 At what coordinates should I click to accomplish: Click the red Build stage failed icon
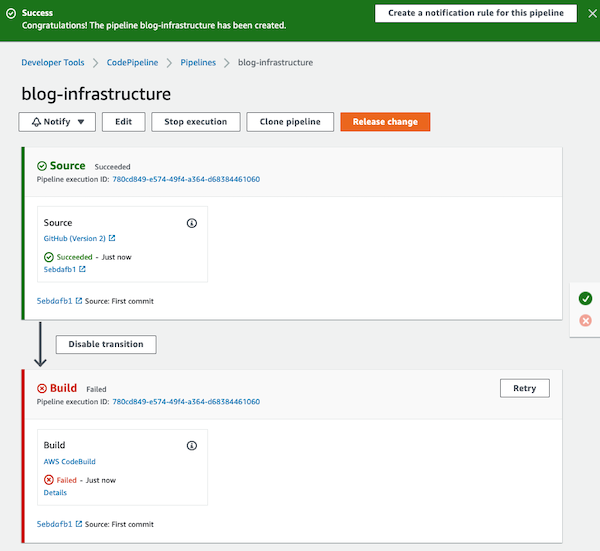pos(42,389)
